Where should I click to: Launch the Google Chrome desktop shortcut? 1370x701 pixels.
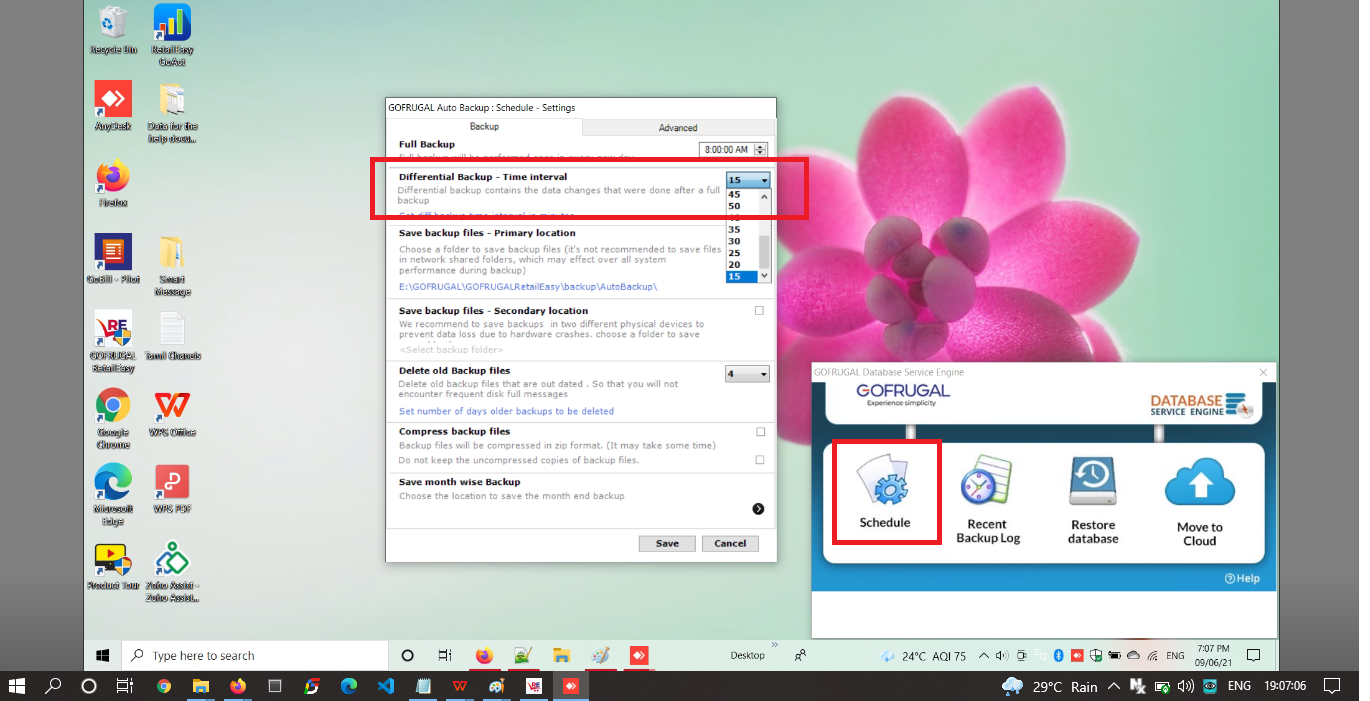(113, 419)
